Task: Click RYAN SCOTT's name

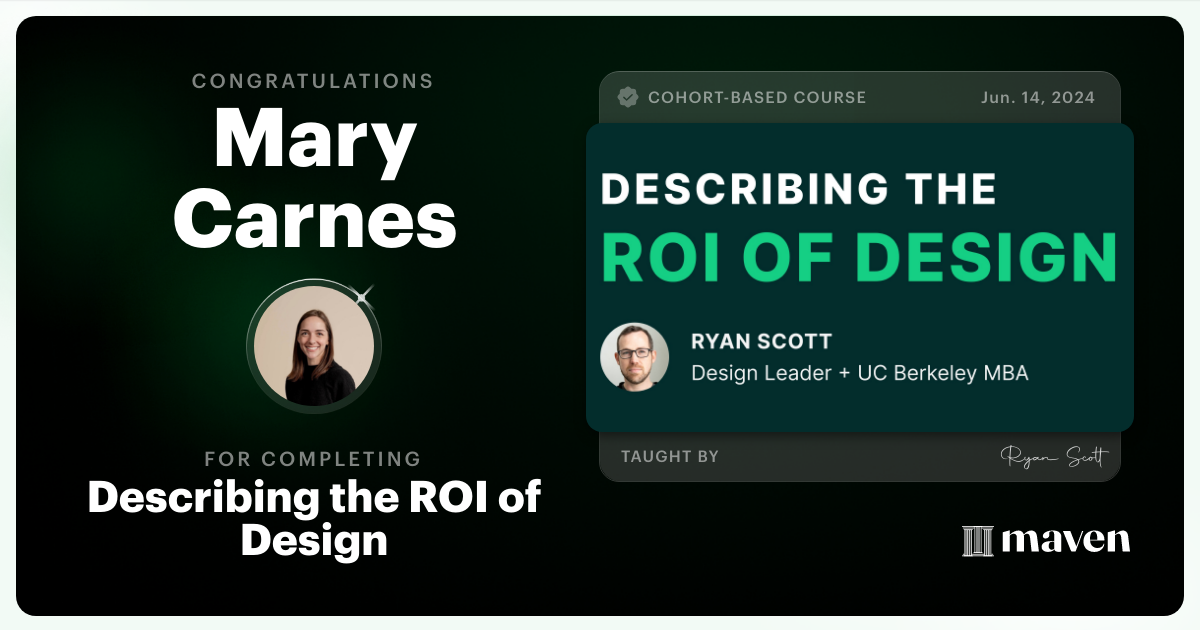Action: click(762, 341)
